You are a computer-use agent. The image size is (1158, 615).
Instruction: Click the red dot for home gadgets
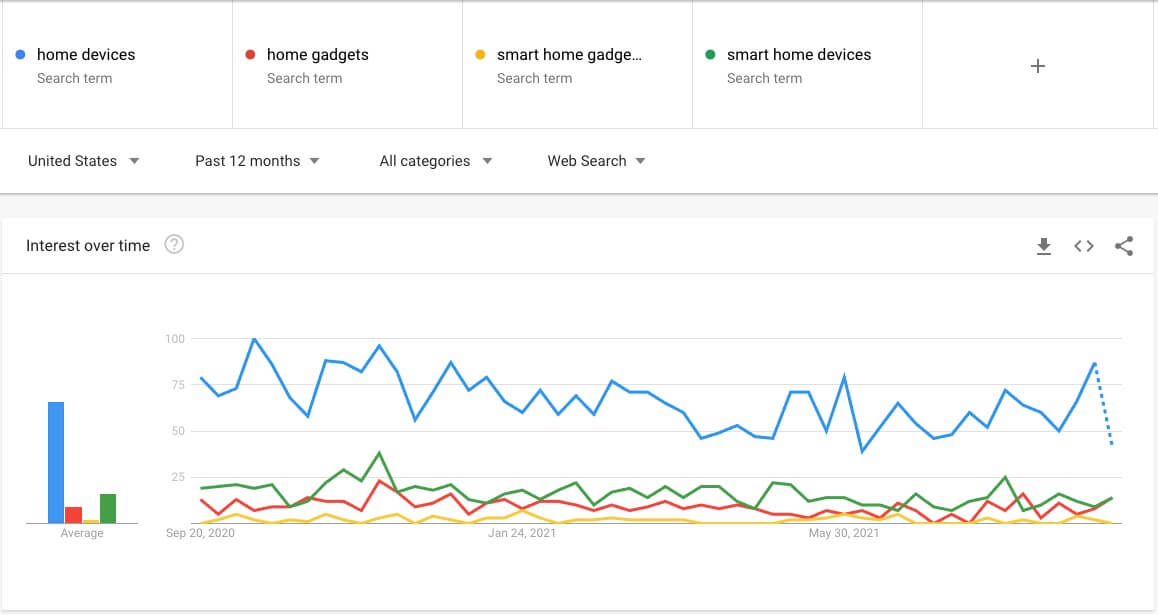[251, 55]
